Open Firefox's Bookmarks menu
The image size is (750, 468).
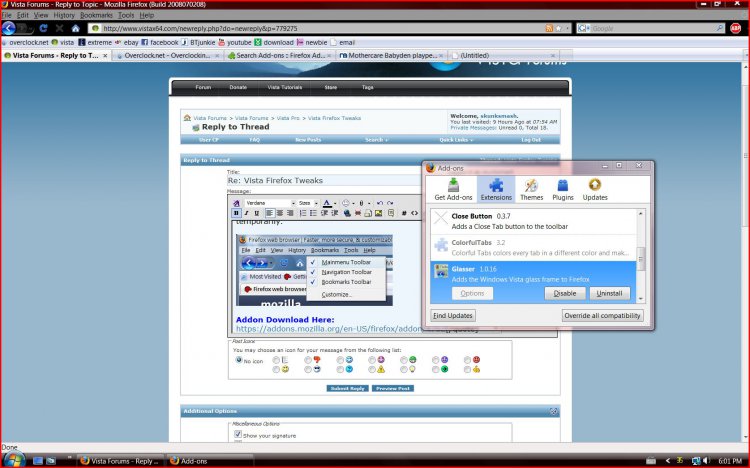point(96,15)
